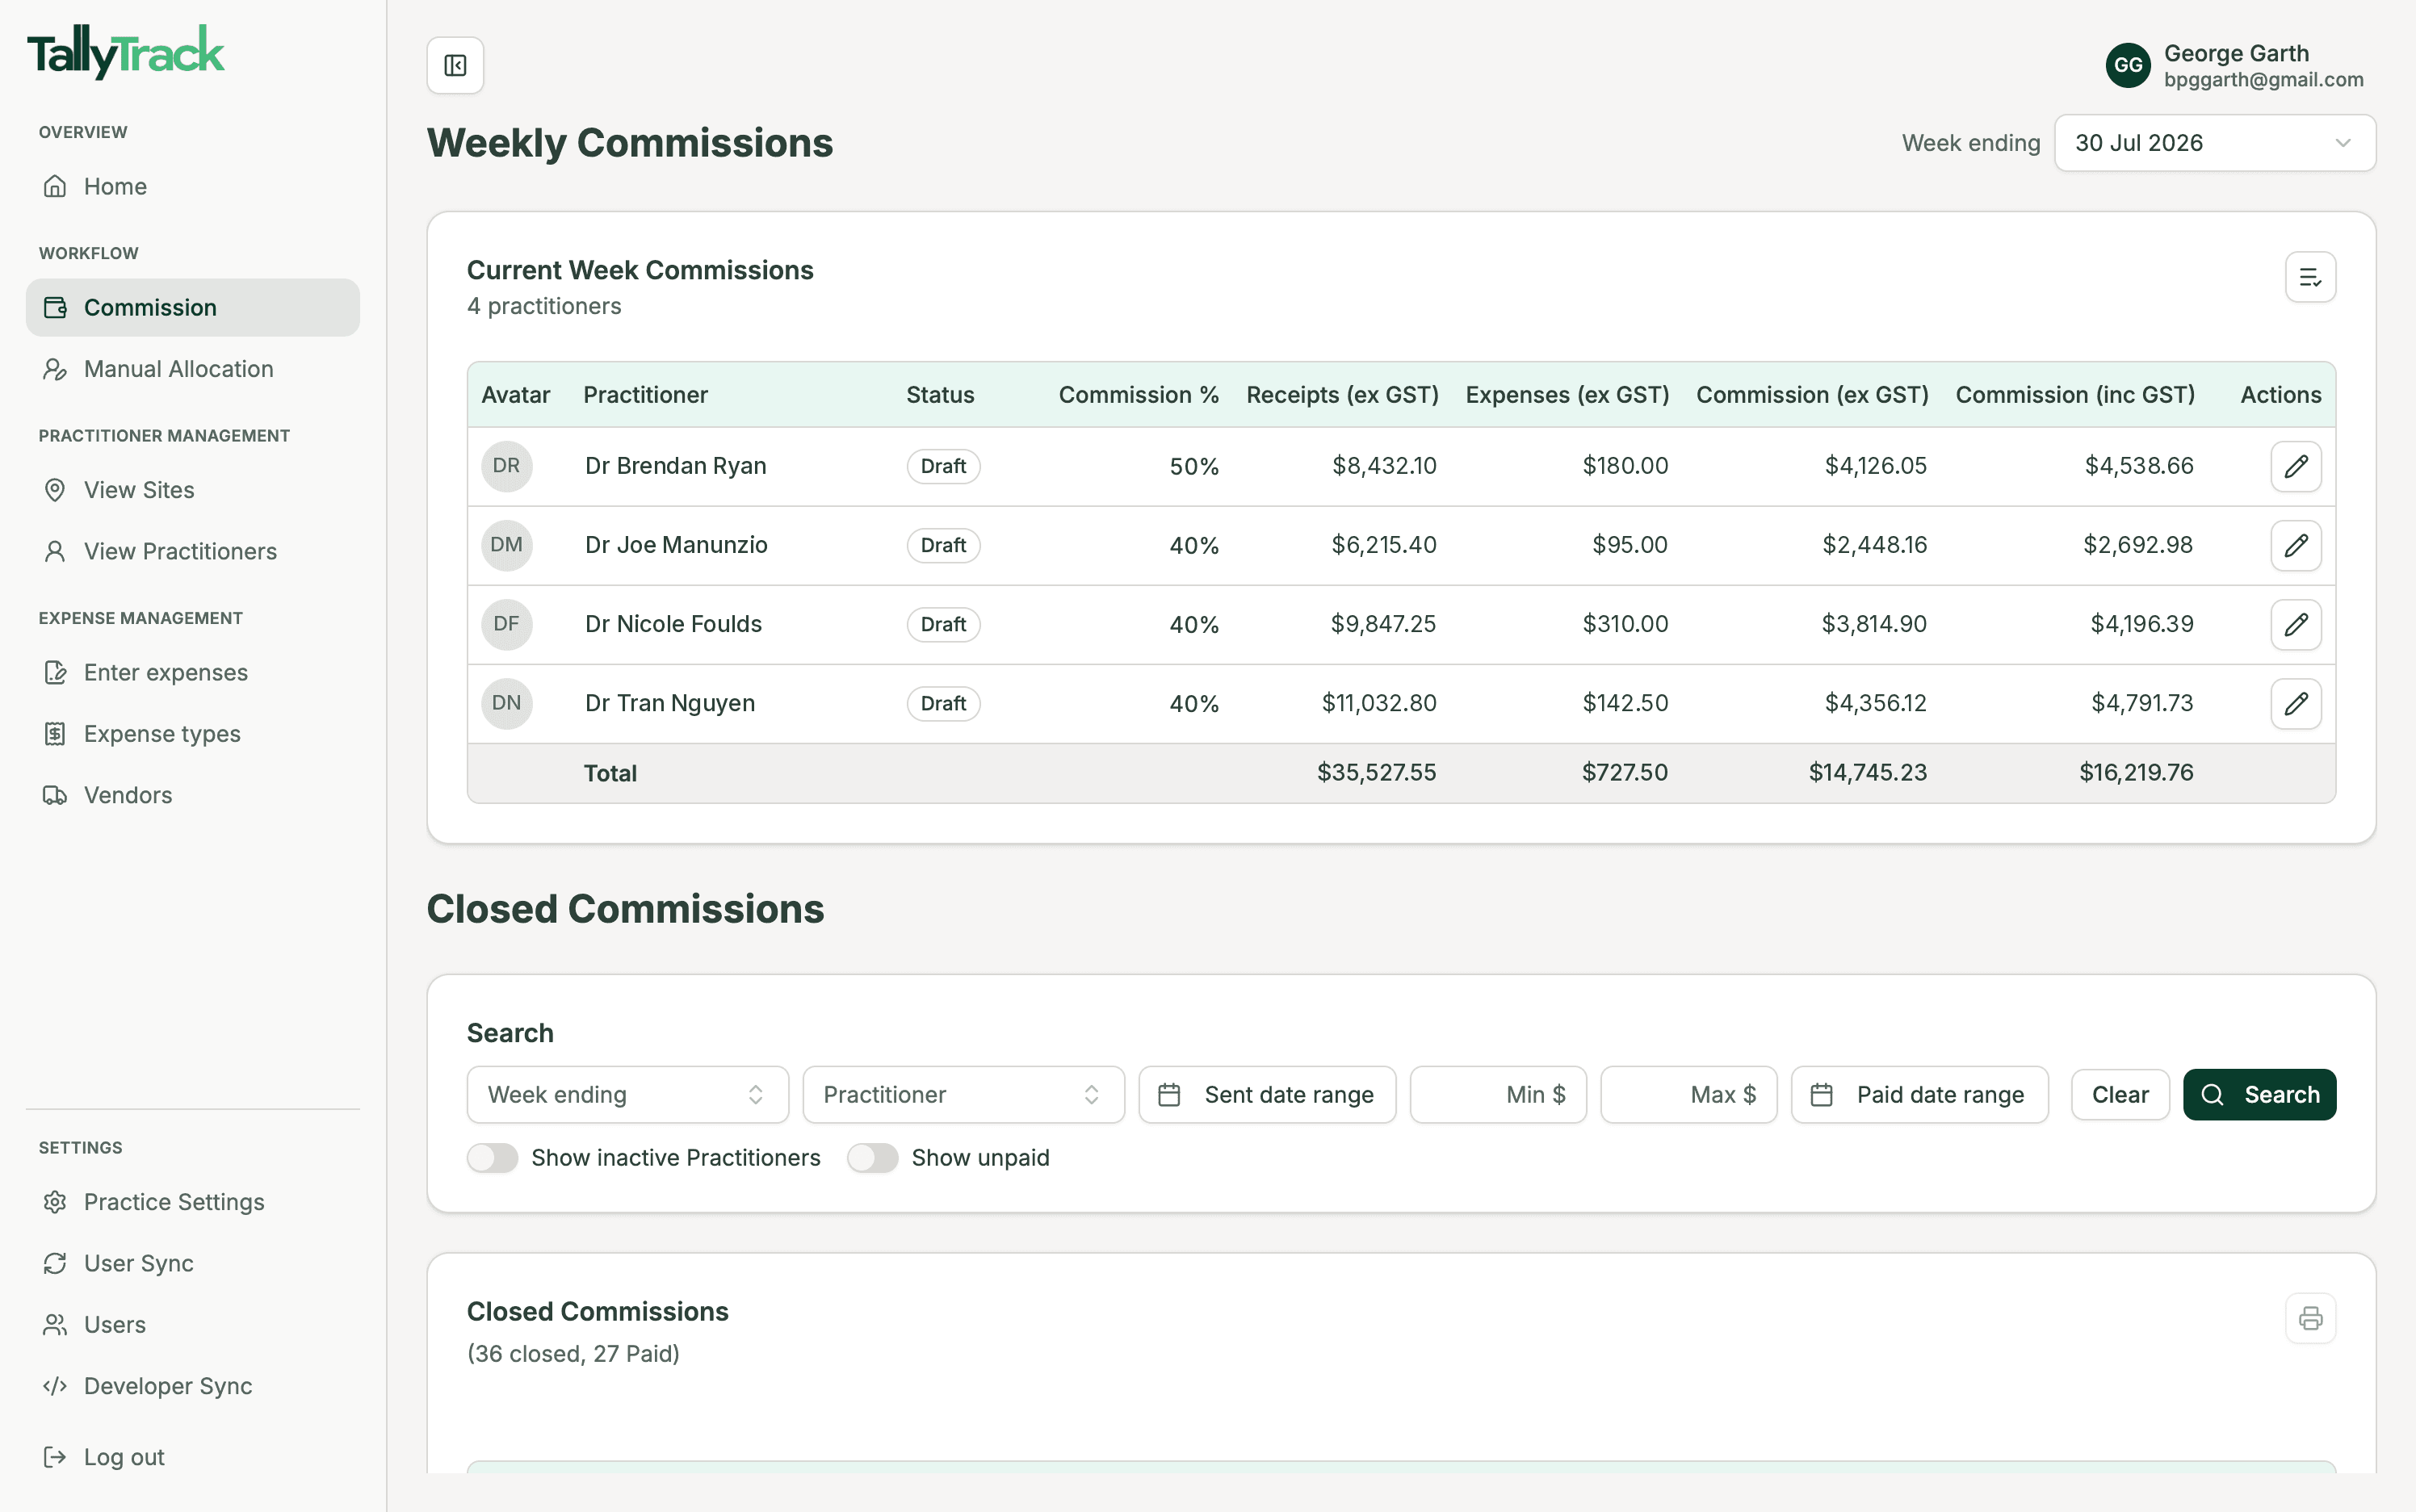Open the Paid date range picker
Image resolution: width=2416 pixels, height=1512 pixels.
1919,1095
